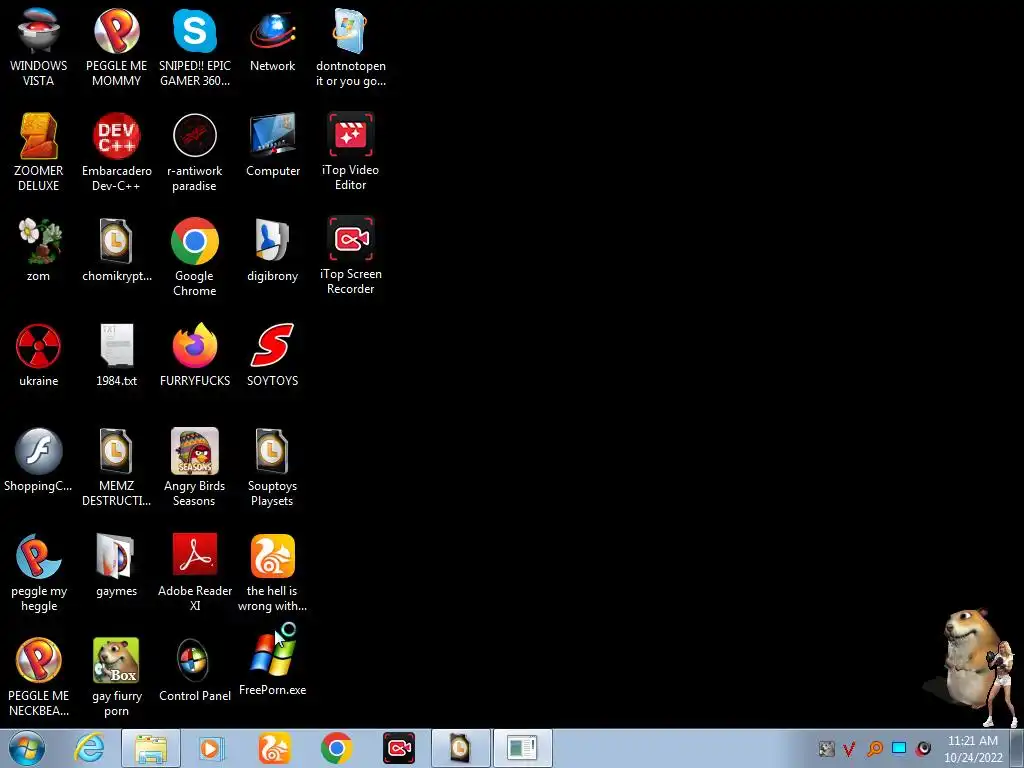Launch Internet Explorer from the taskbar
Viewport: 1024px width, 768px height.
click(89, 748)
